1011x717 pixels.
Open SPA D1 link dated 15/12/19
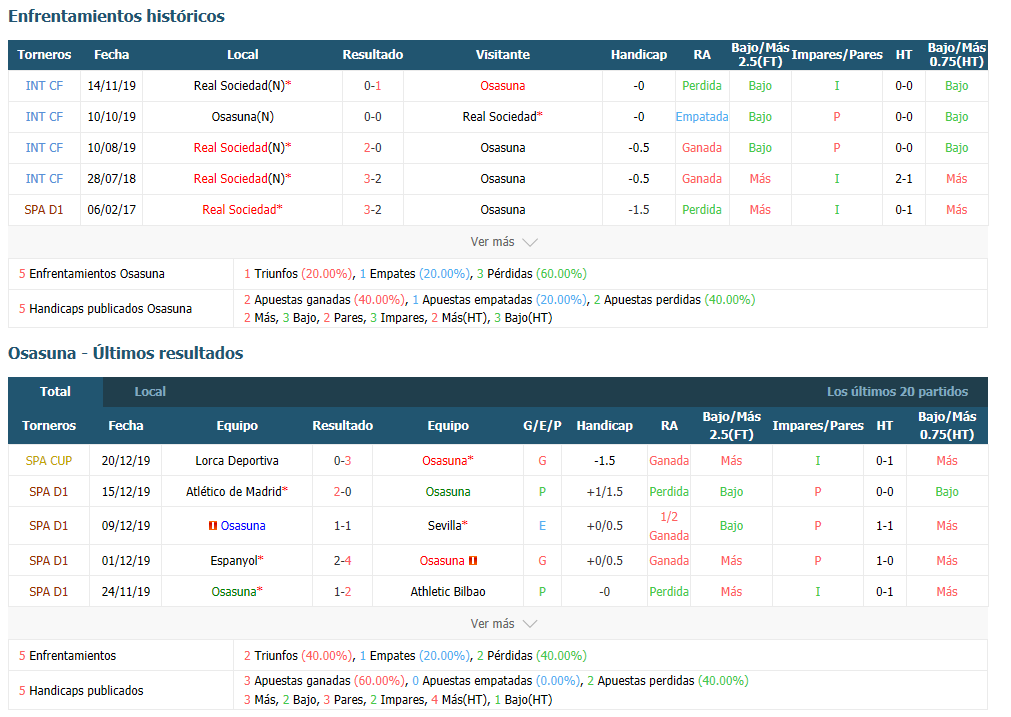[x=48, y=491]
